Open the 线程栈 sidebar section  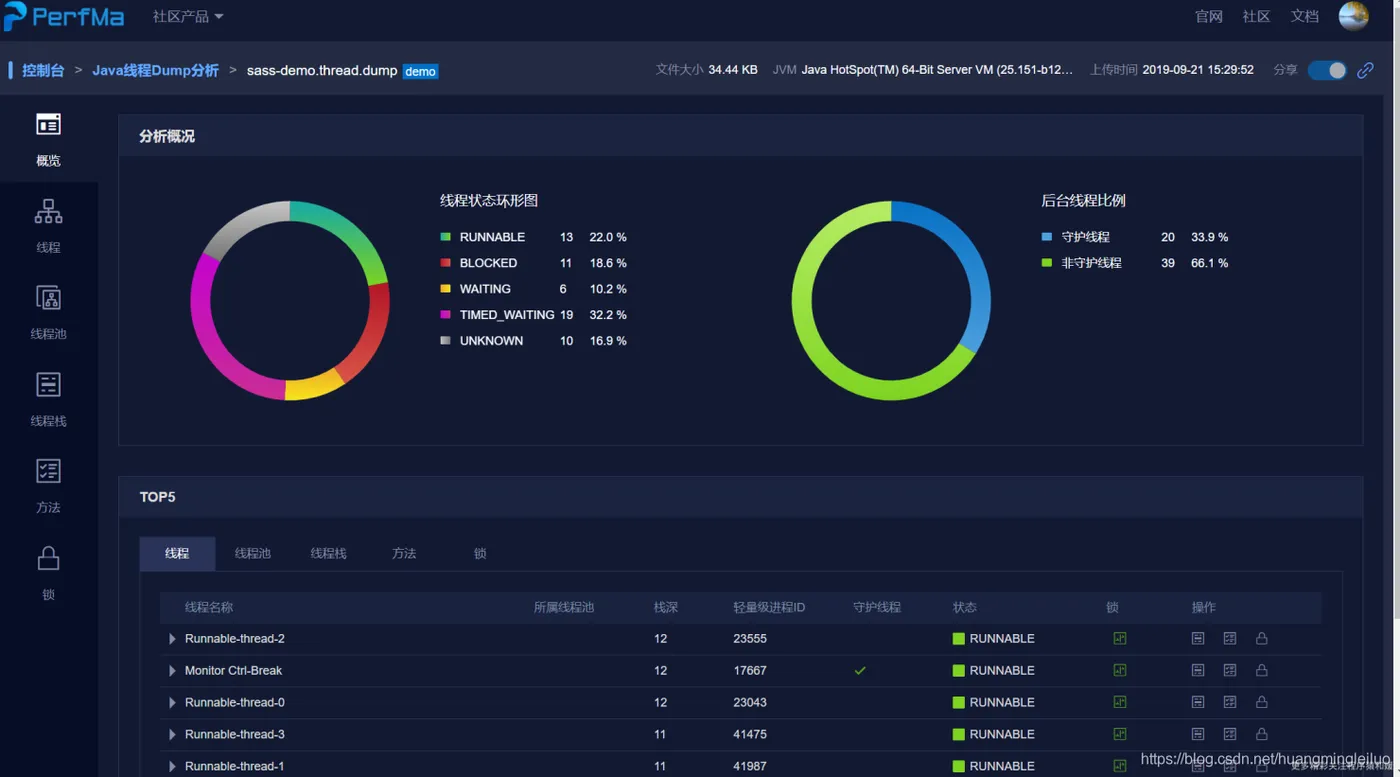[48, 385]
